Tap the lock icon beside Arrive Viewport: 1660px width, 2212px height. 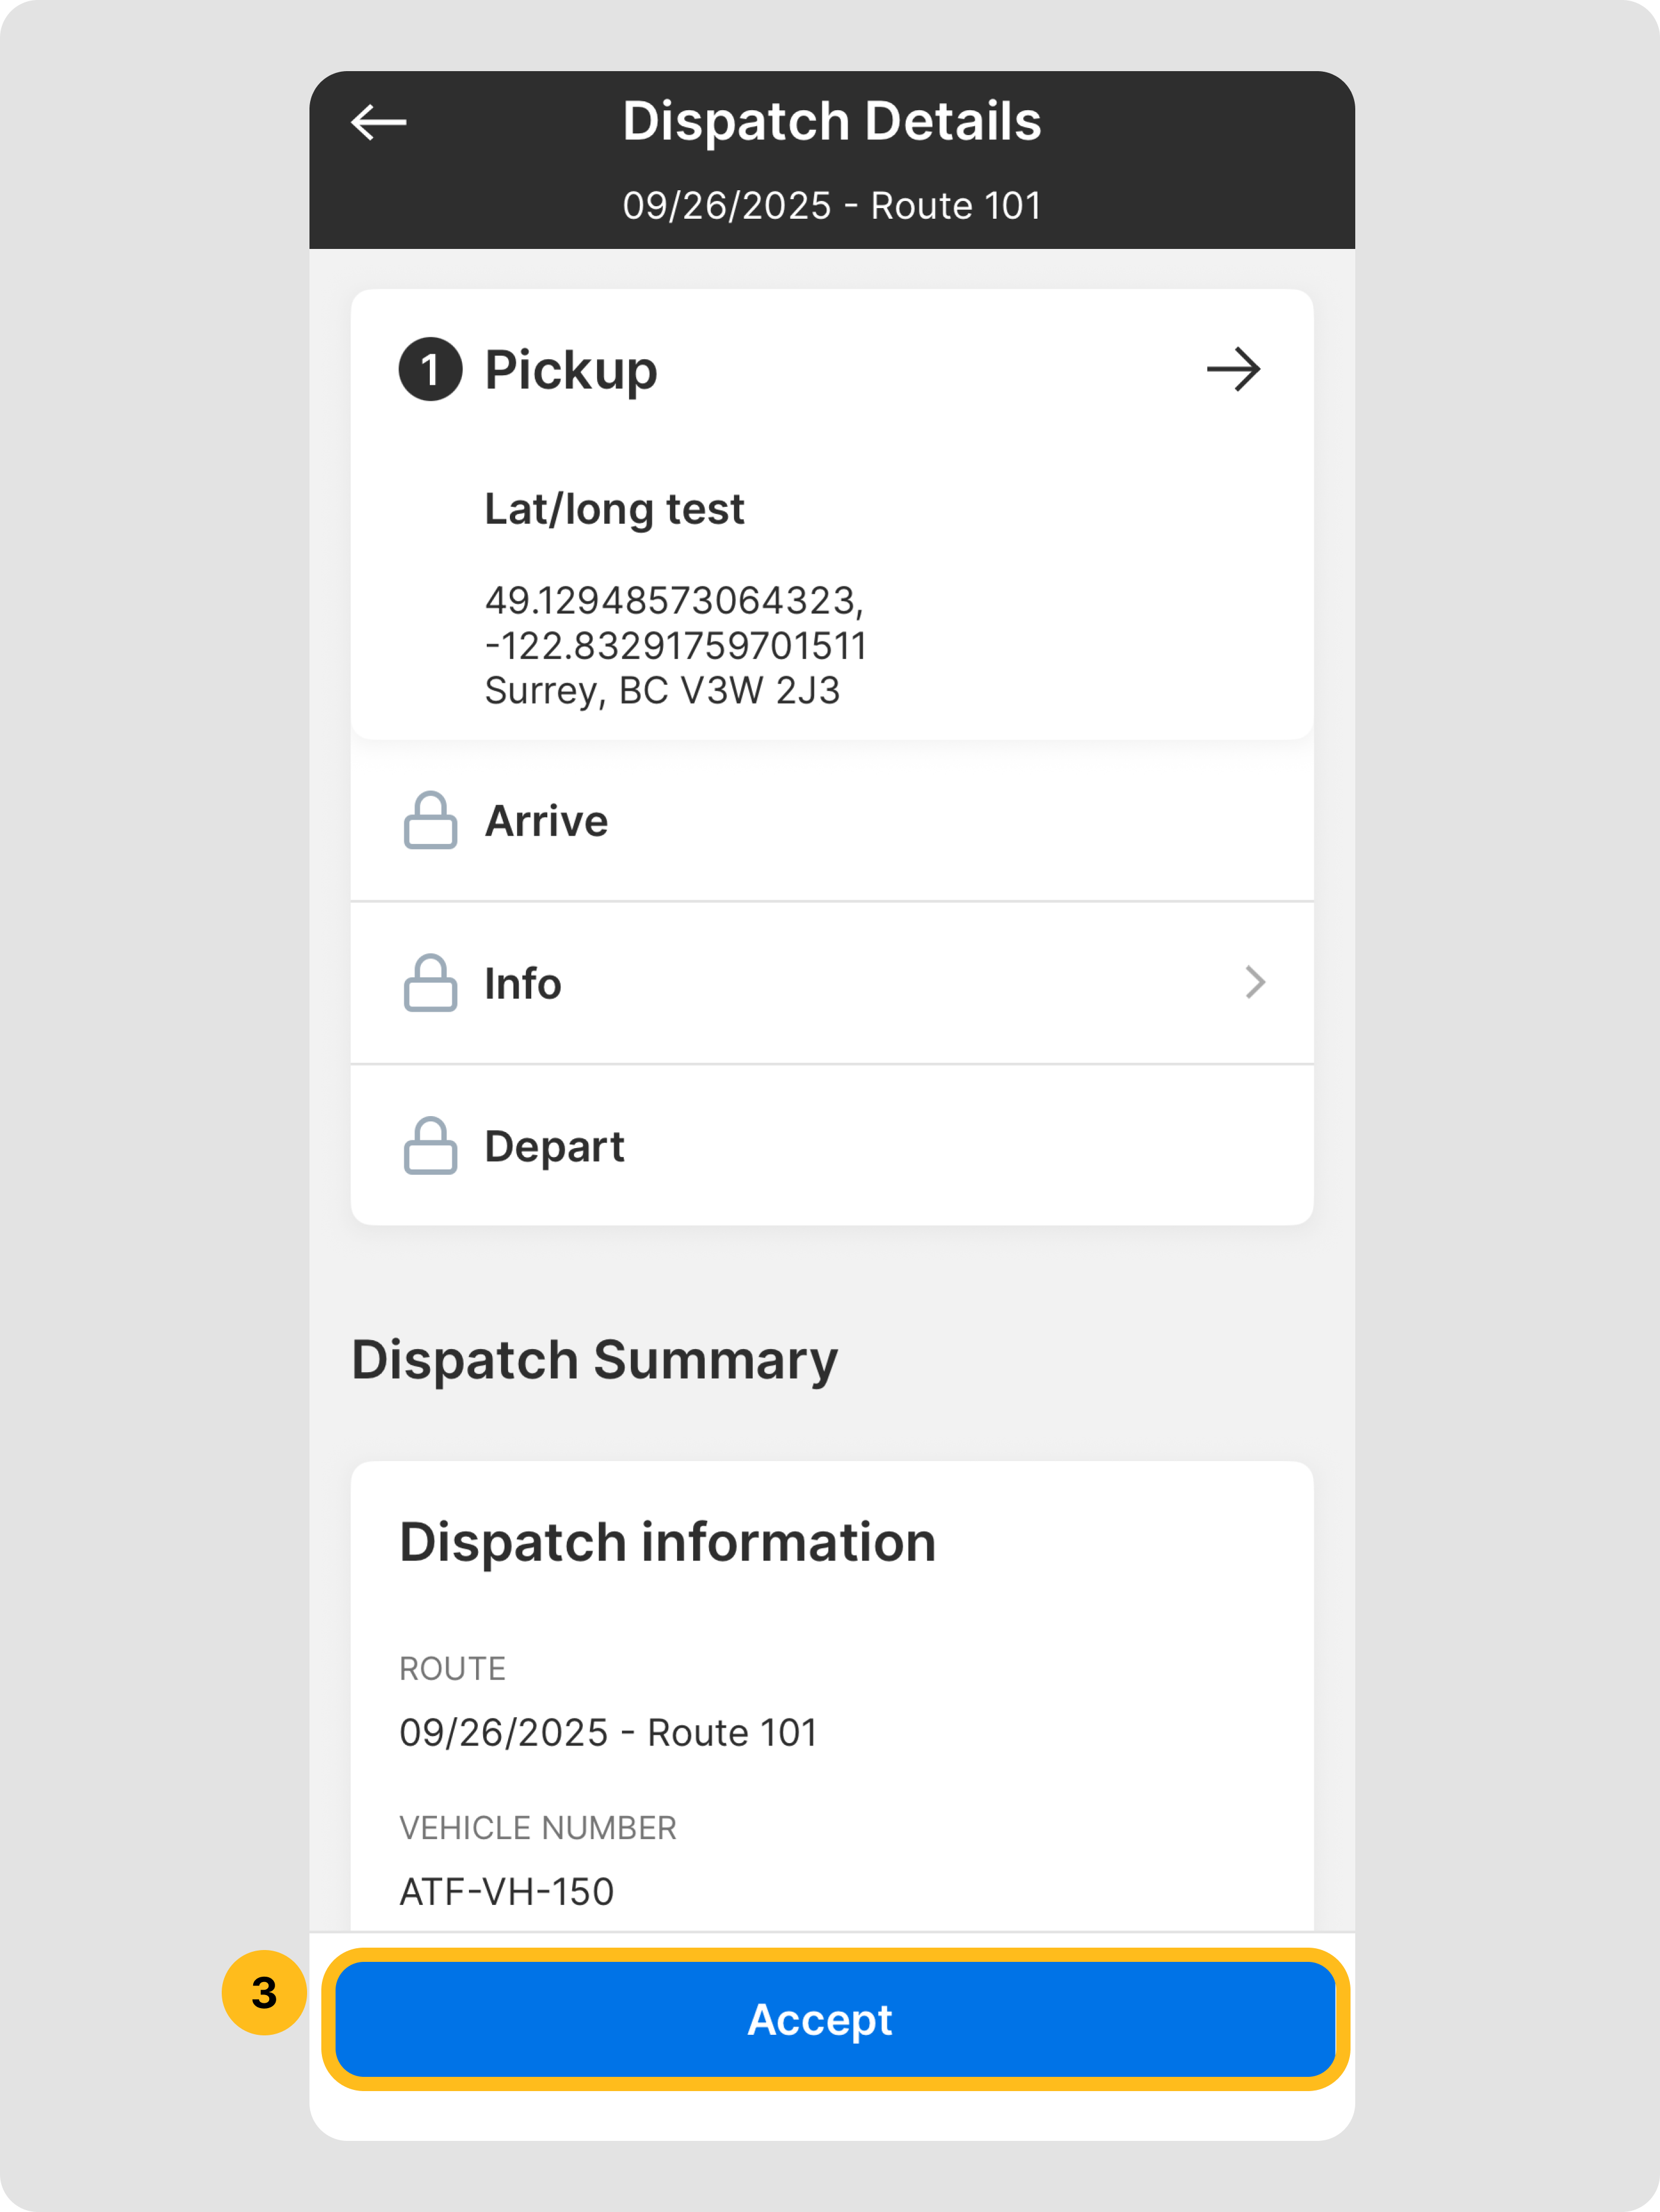[x=430, y=821]
